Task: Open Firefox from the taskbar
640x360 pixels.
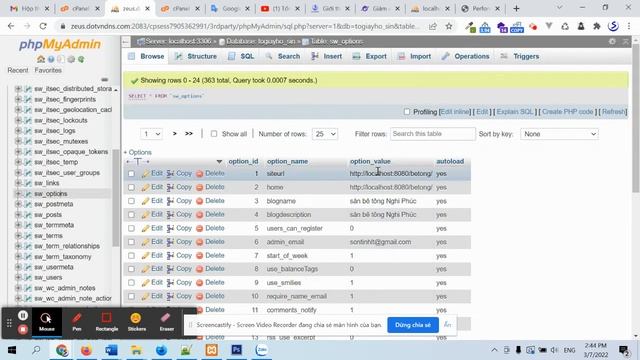Action: tap(86, 350)
